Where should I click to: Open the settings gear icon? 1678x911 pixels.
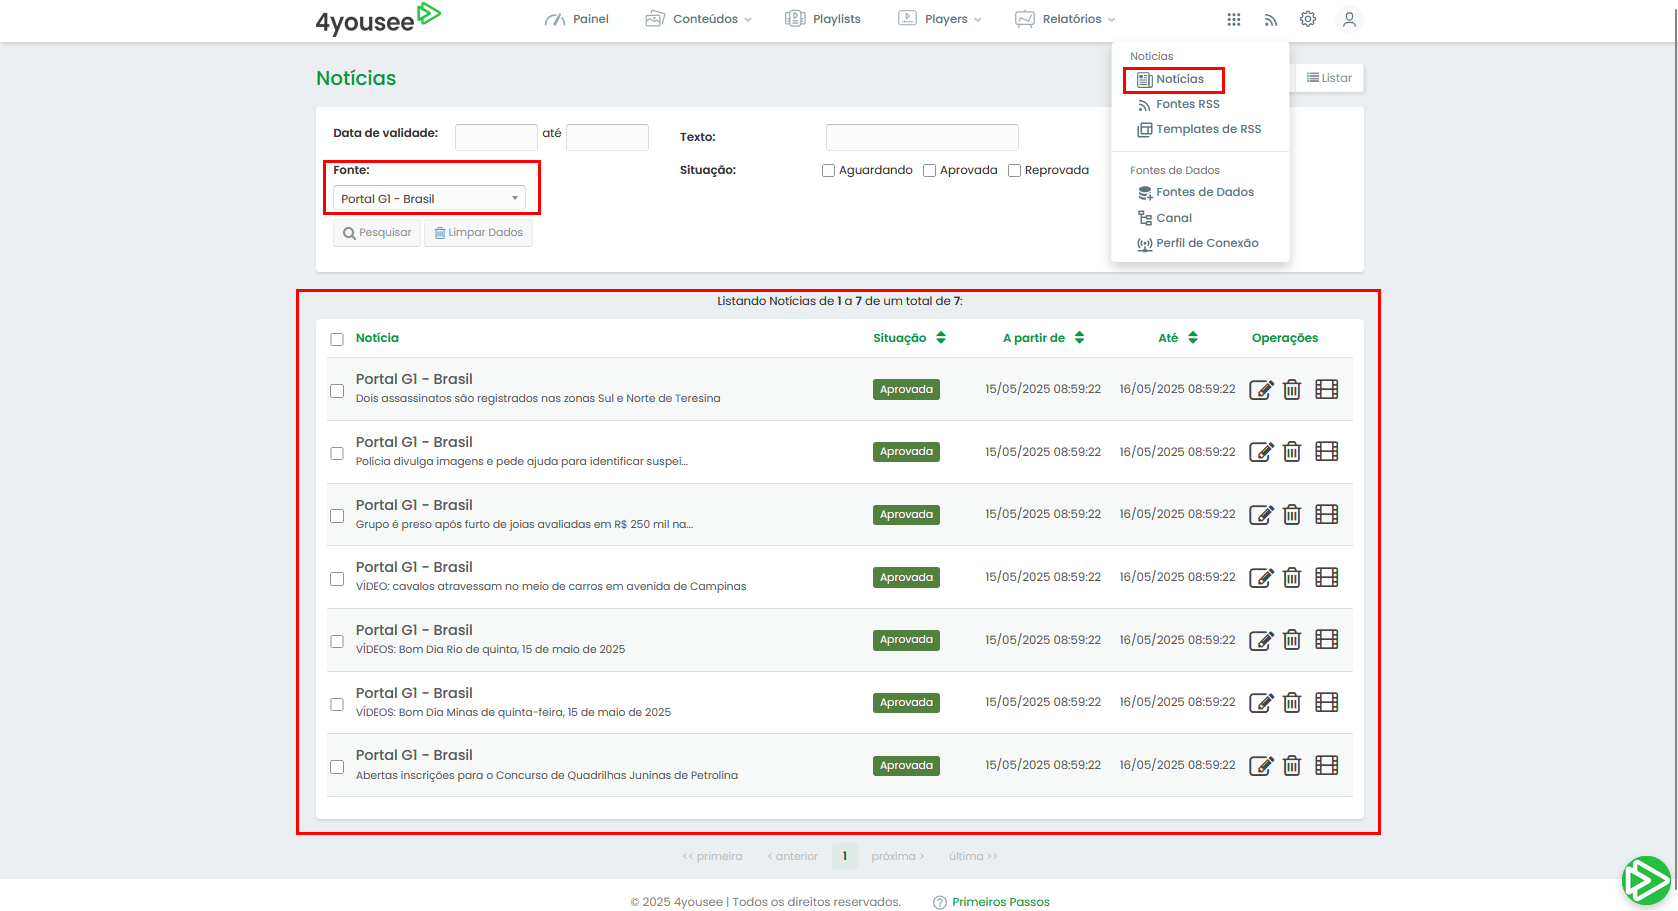click(1307, 19)
